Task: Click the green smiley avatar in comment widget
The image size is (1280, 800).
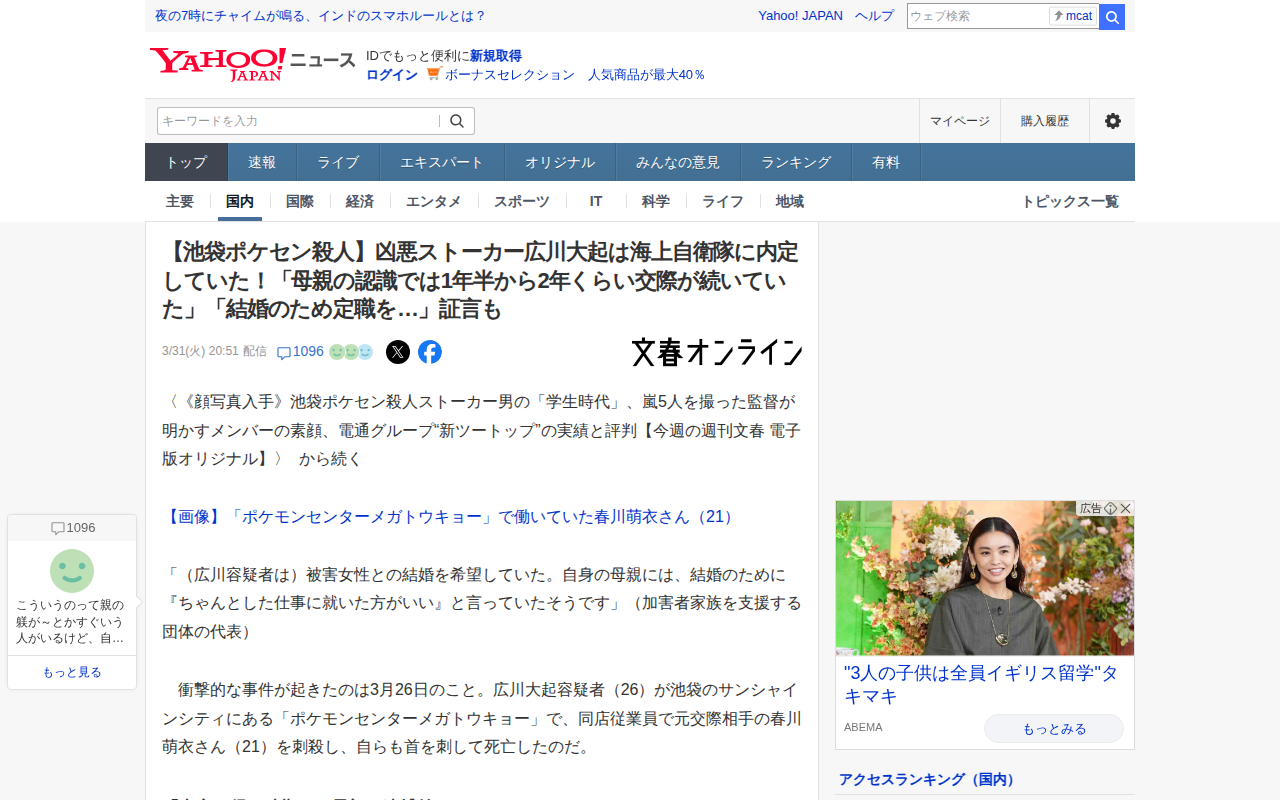Action: pyautogui.click(x=72, y=571)
